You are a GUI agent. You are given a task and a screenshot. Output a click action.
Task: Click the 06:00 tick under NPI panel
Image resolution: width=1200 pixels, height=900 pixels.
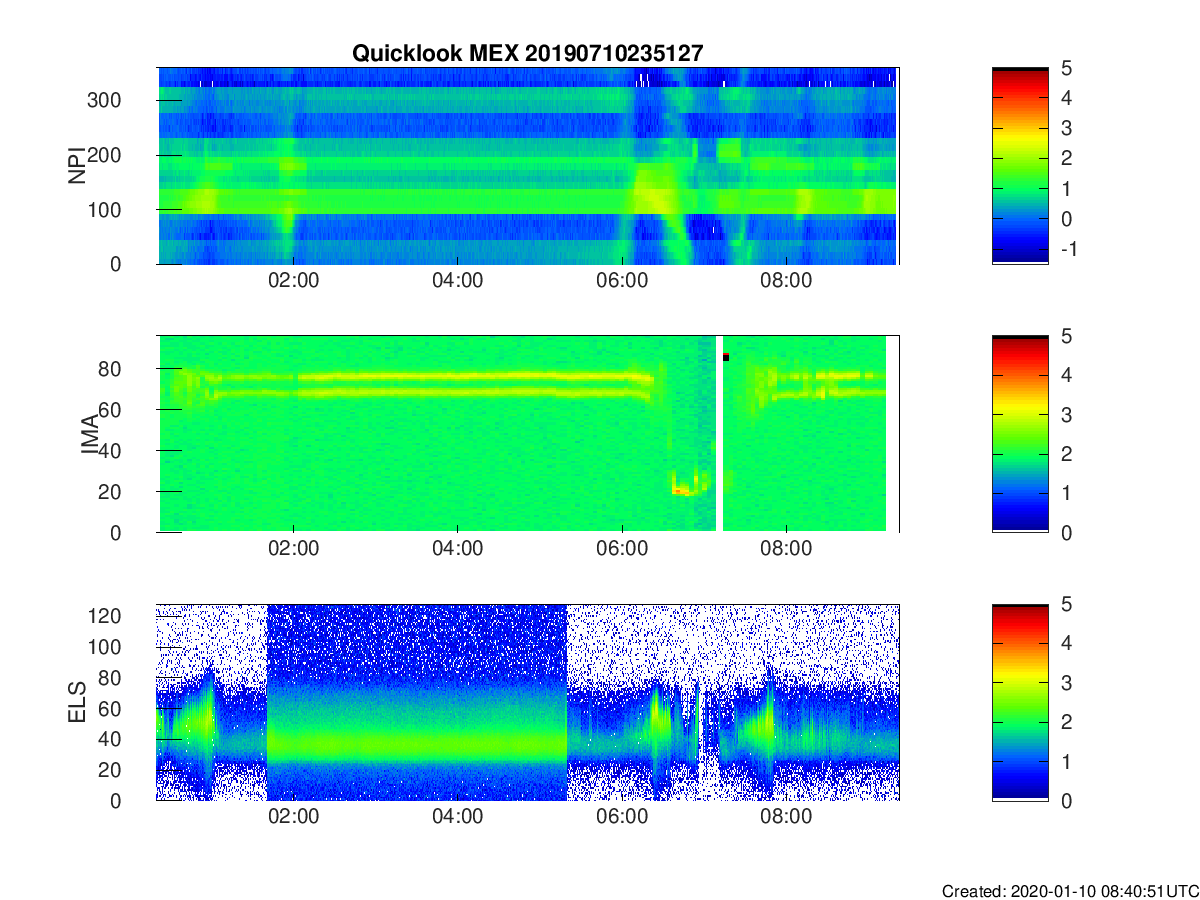coord(621,281)
